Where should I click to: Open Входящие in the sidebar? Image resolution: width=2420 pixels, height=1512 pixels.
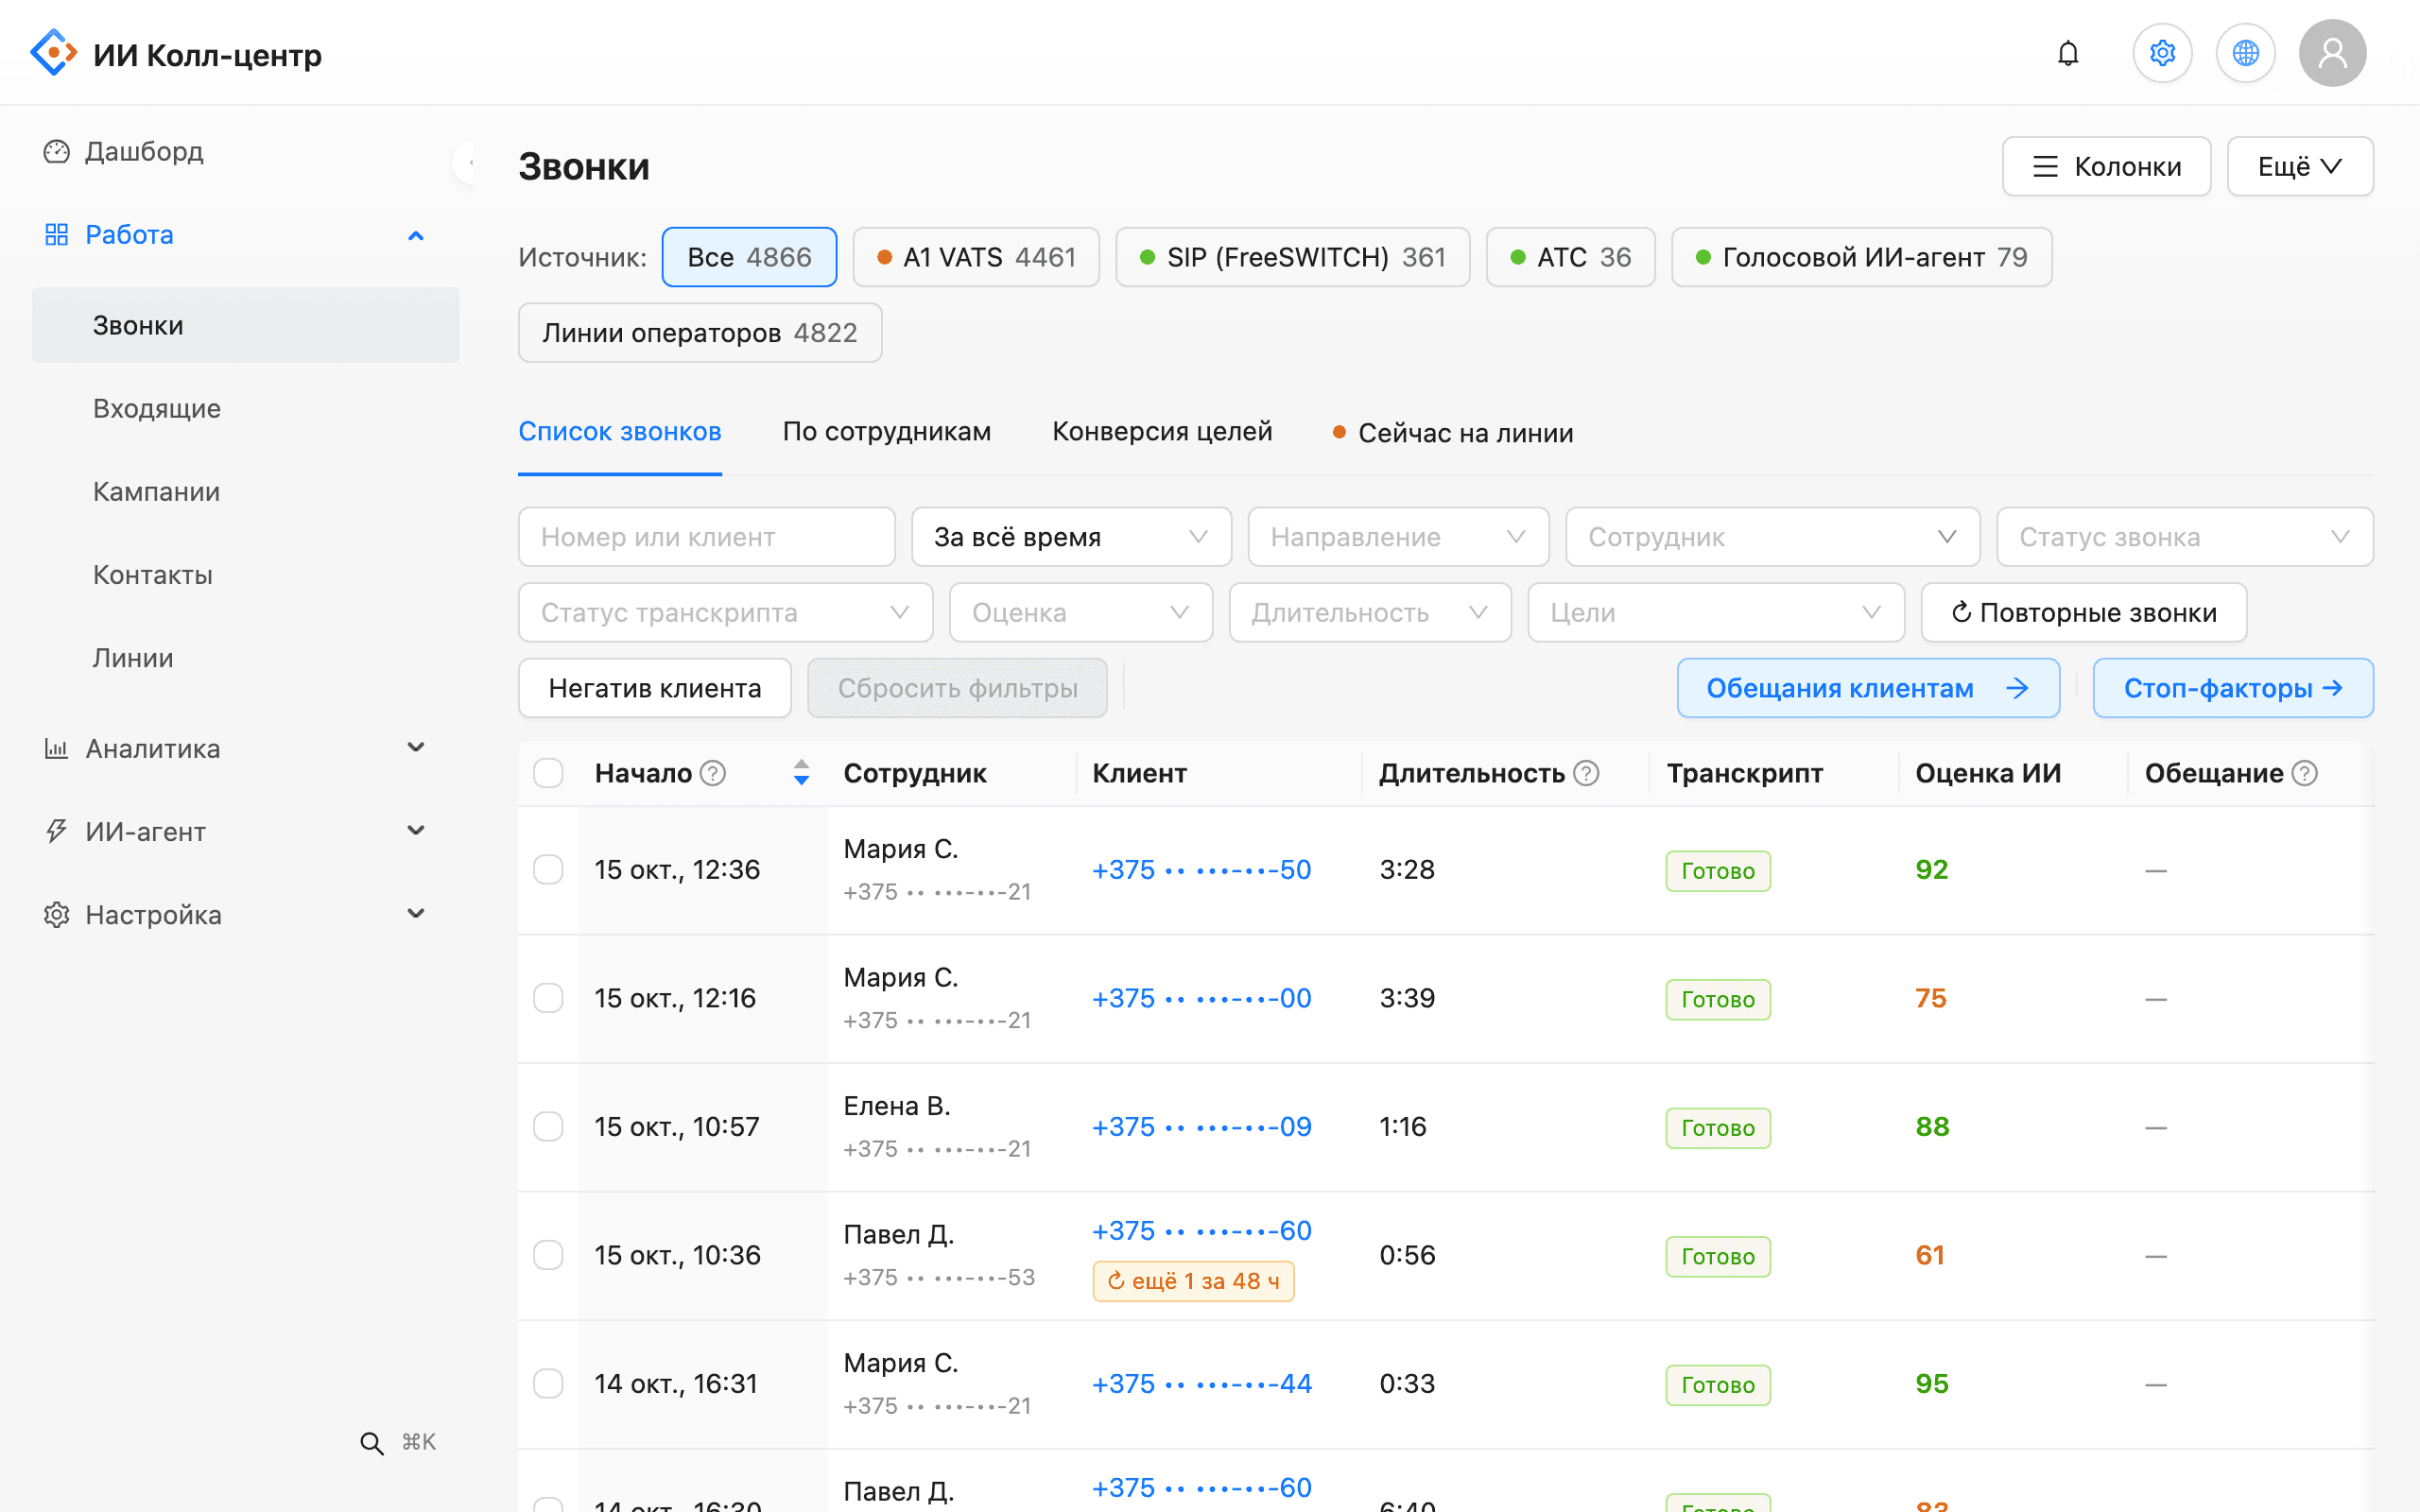coord(245,408)
